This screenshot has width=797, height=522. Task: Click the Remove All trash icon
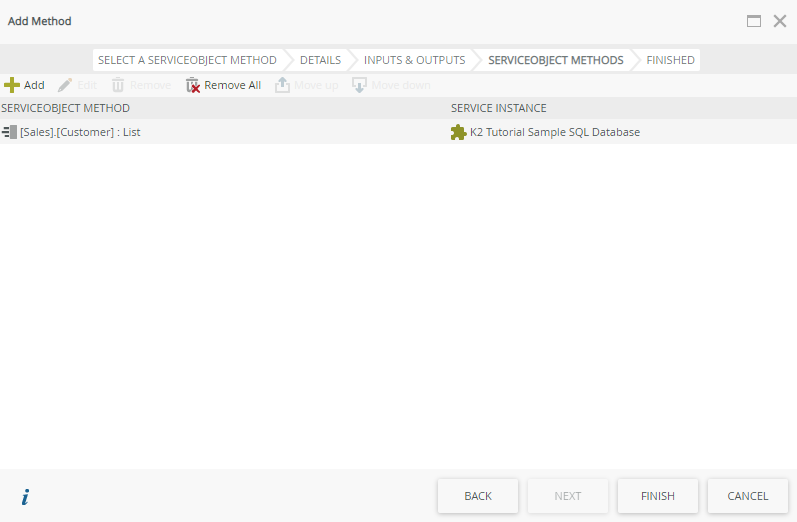coord(193,85)
